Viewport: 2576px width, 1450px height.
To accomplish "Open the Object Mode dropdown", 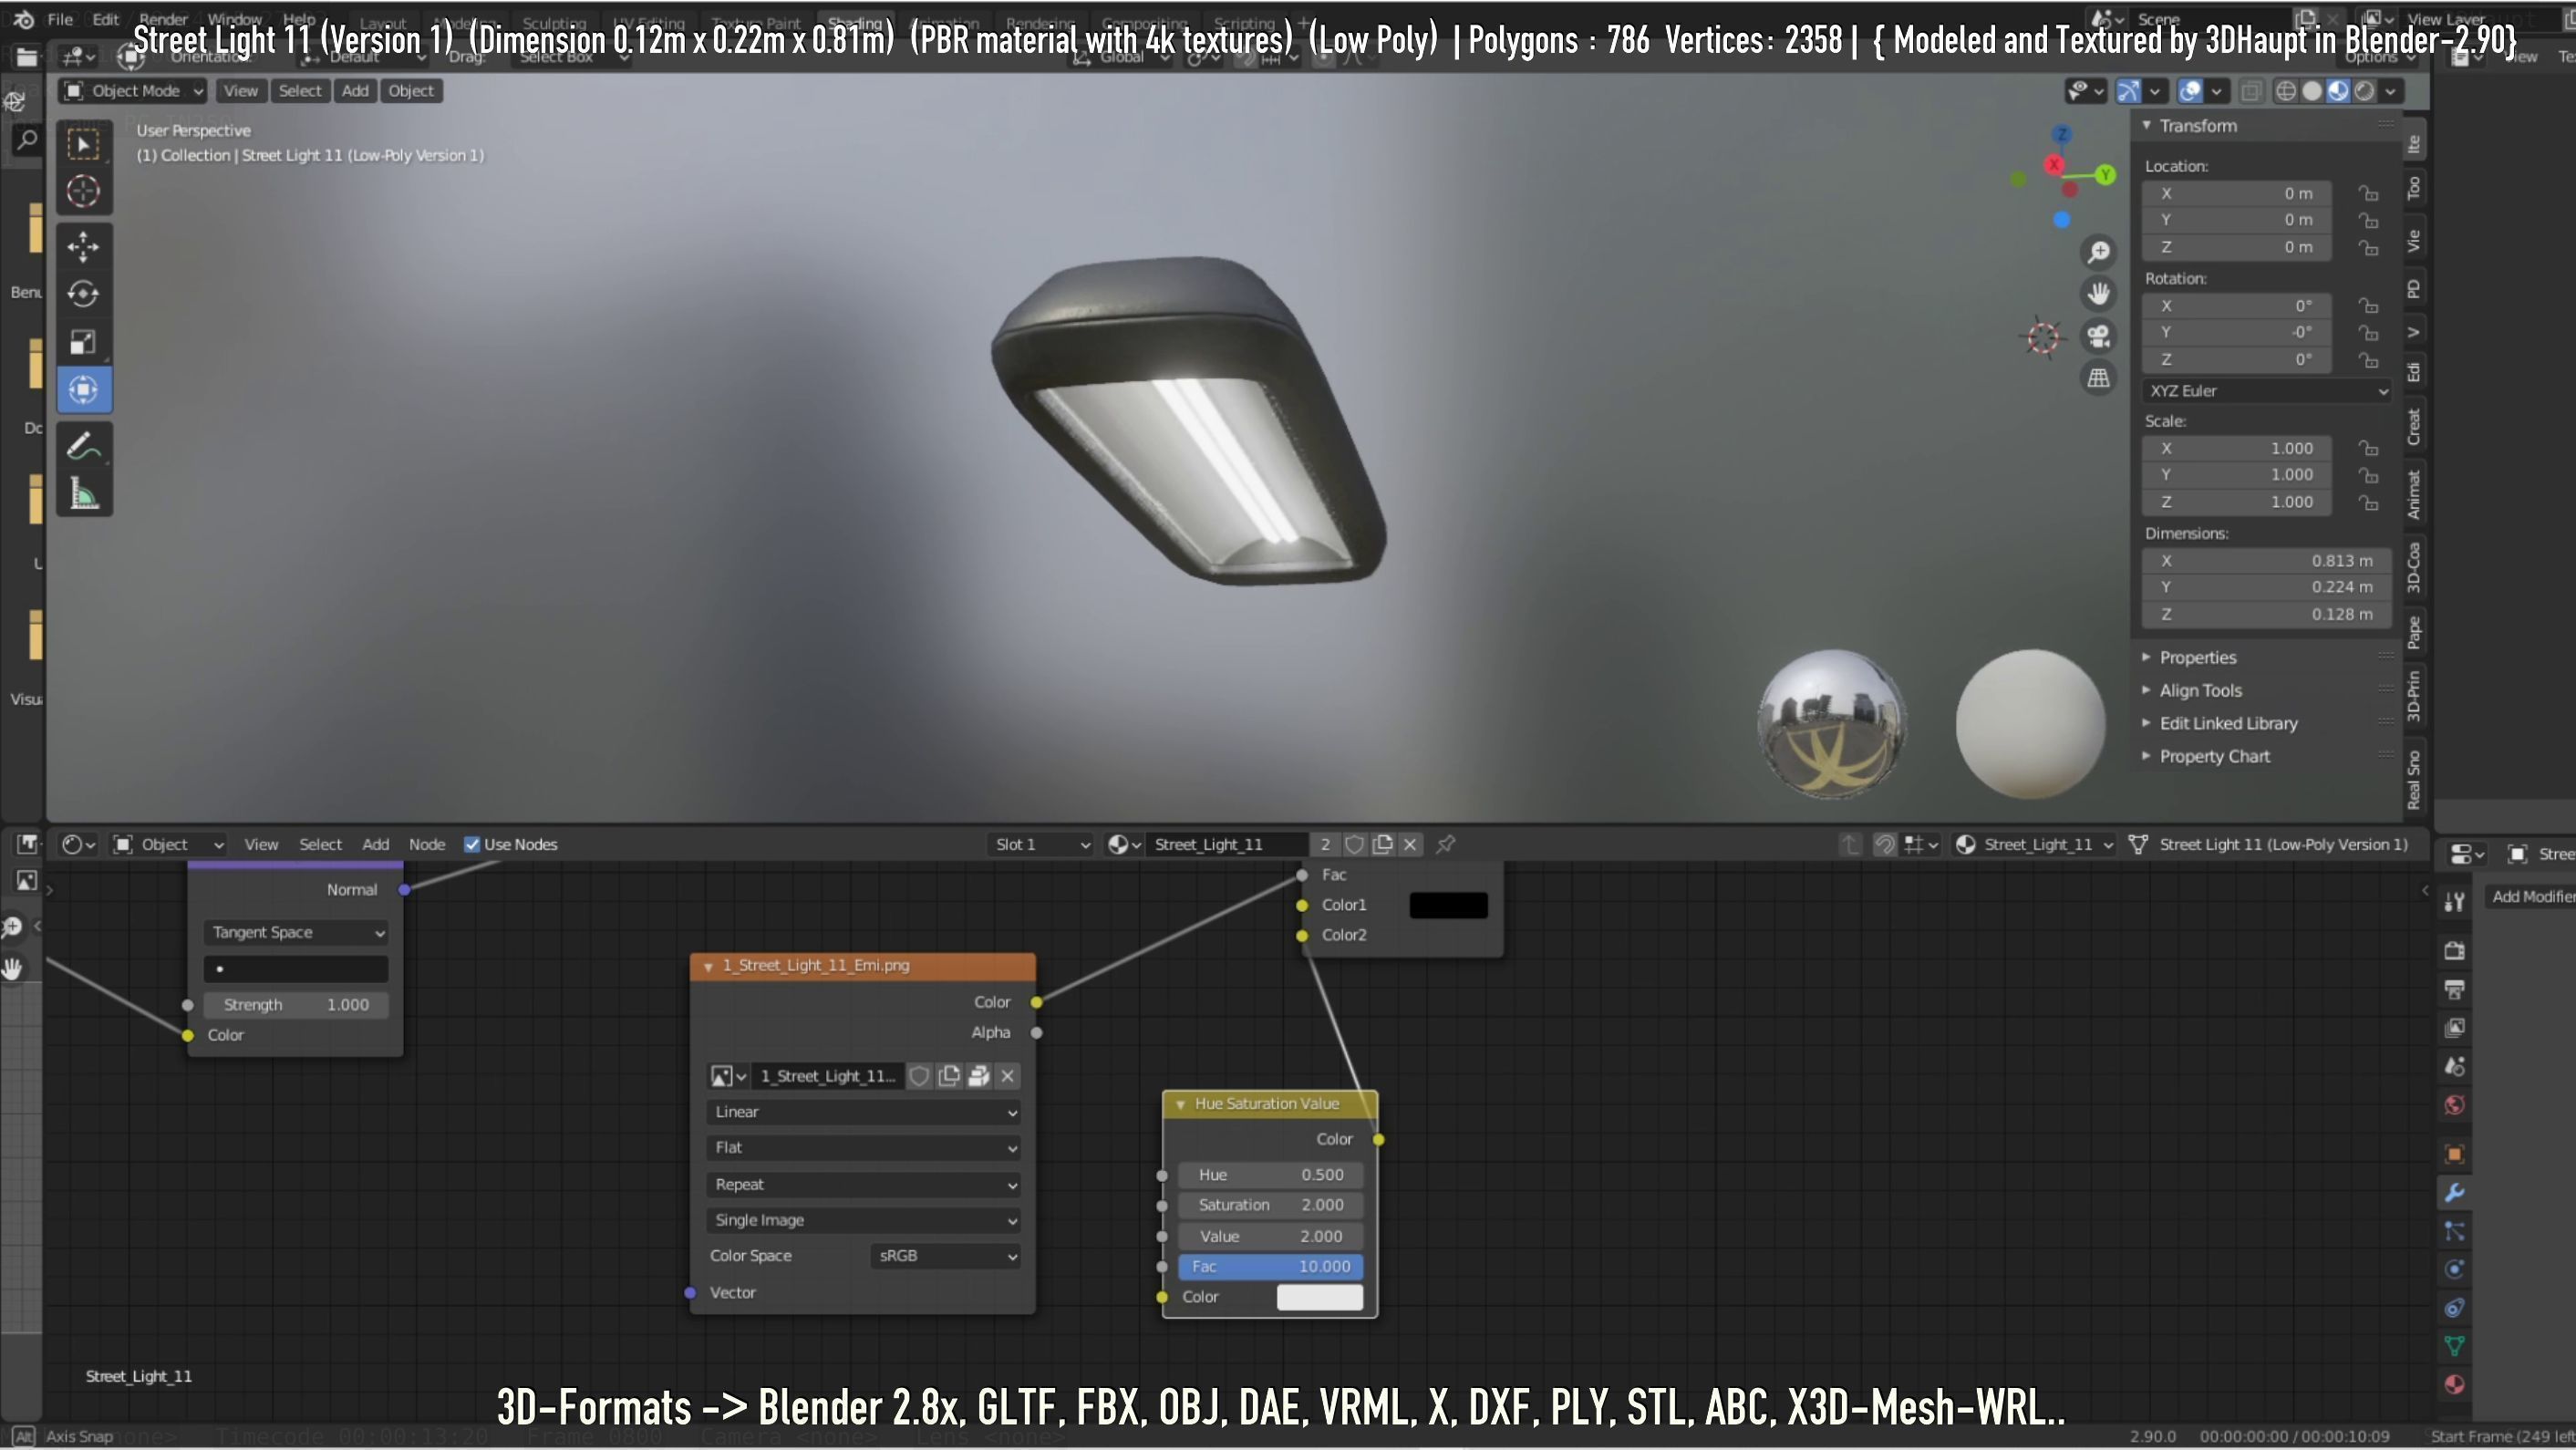I will (133, 91).
